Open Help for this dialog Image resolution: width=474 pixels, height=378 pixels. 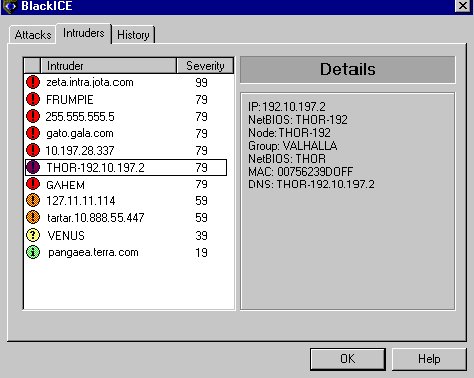tap(429, 359)
